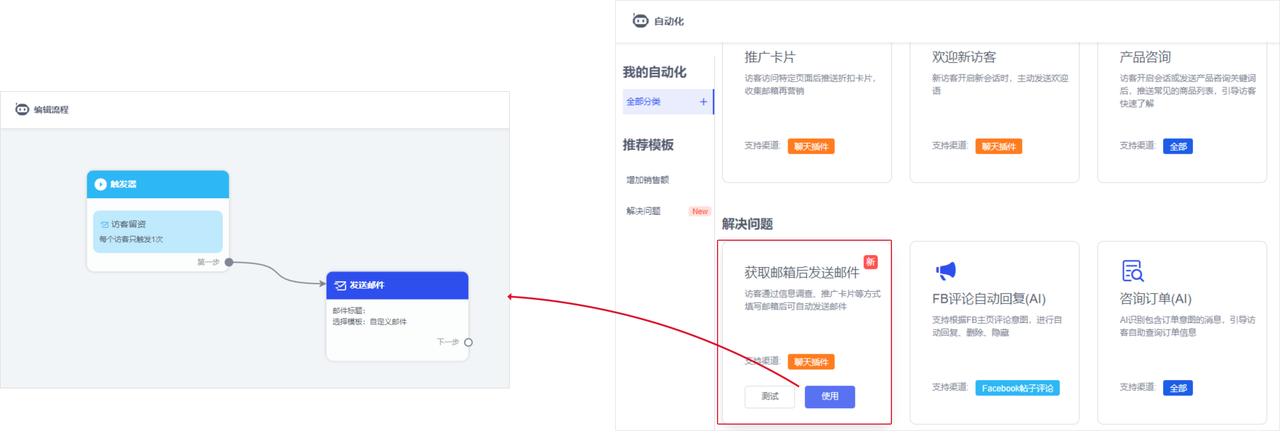Click the 聊天插件 tag on 推广卡片 card
Image resolution: width=1280 pixels, height=431 pixels.
(810, 146)
